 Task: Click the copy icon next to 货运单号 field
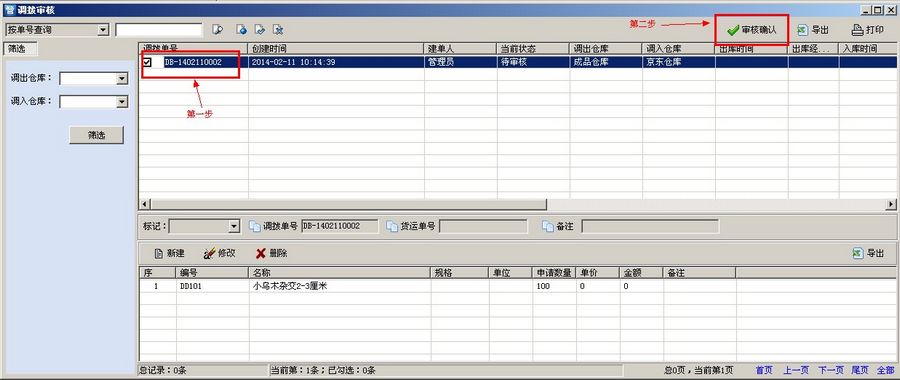coord(393,226)
